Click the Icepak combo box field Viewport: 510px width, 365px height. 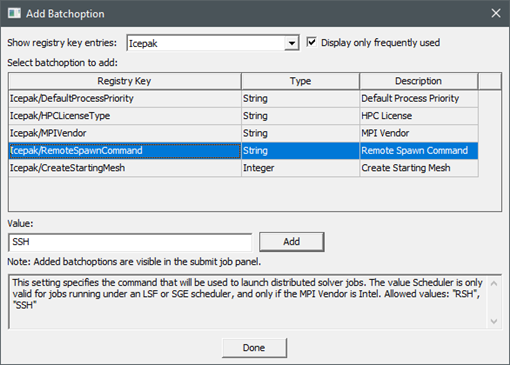(212, 43)
